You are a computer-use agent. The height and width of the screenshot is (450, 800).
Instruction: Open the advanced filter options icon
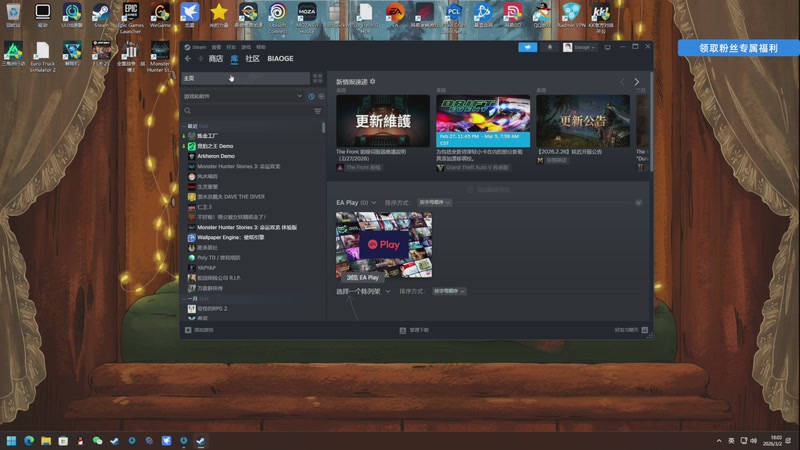[x=317, y=111]
